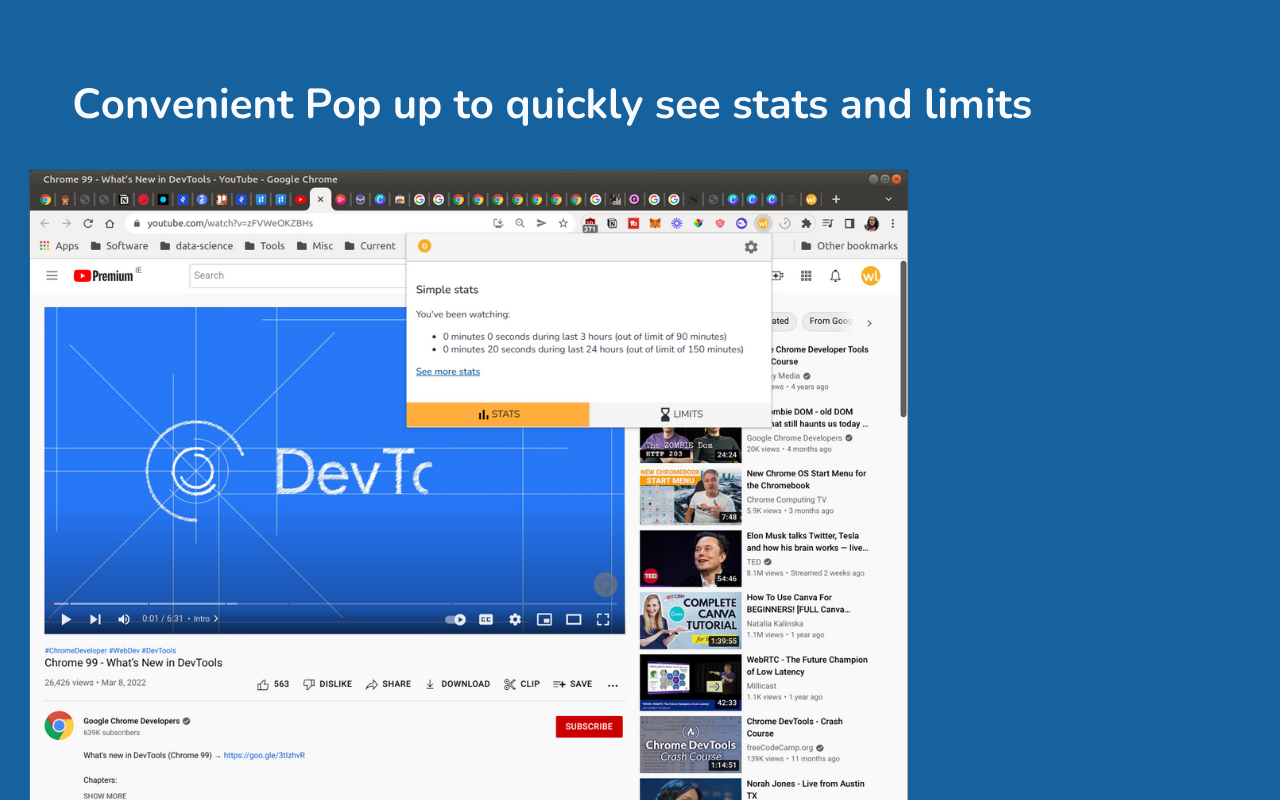Screen dimensions: 1280x800
Task: Open the Tools bookmarks folder
Action: pyautogui.click(x=264, y=246)
